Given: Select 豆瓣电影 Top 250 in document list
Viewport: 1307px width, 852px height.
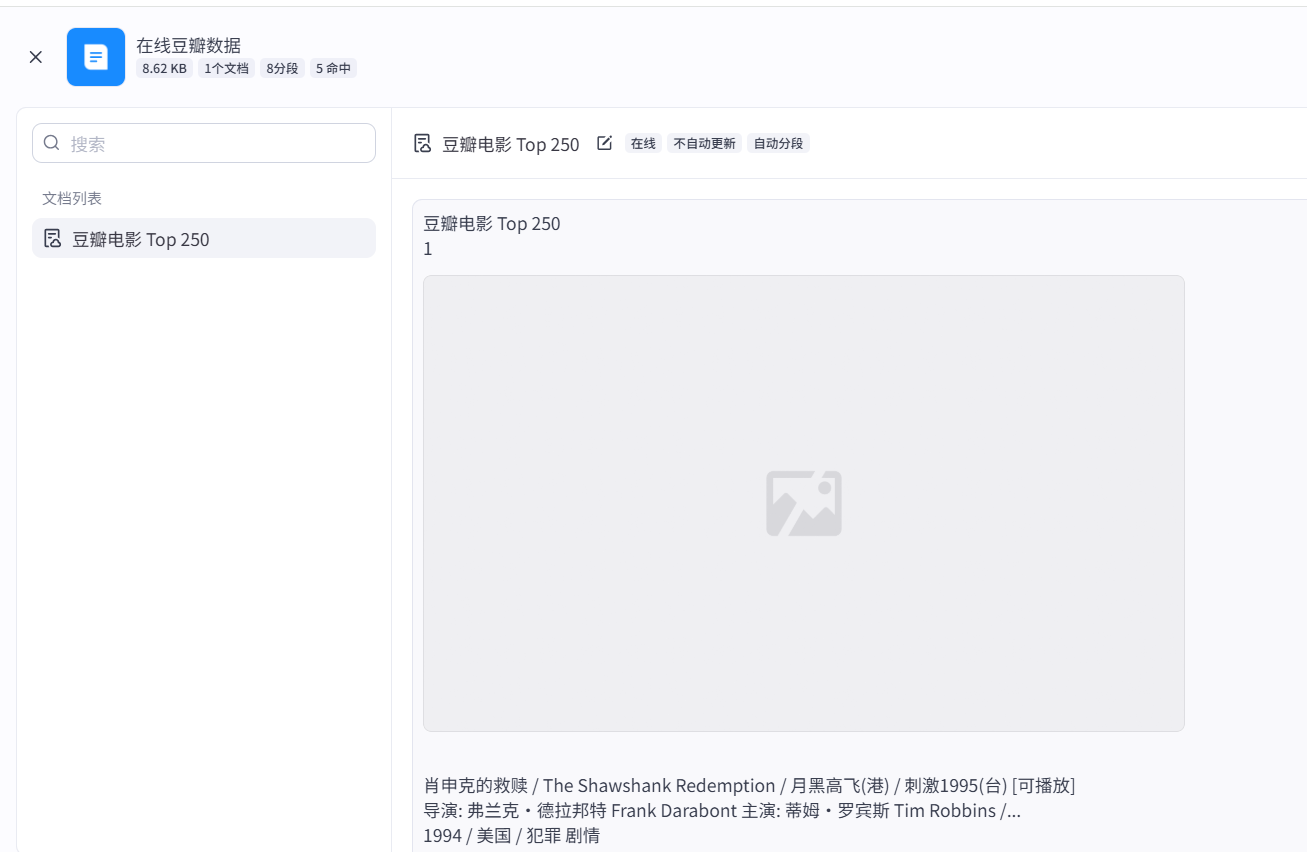Looking at the screenshot, I should [204, 238].
